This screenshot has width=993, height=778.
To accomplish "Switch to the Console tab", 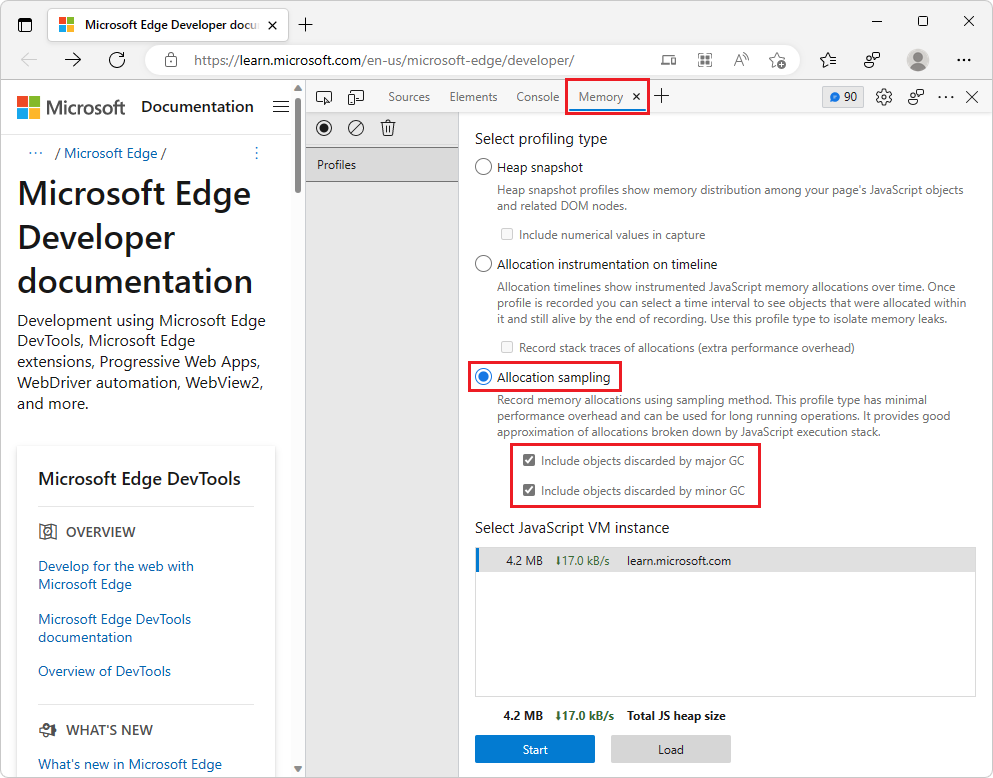I will pyautogui.click(x=537, y=97).
